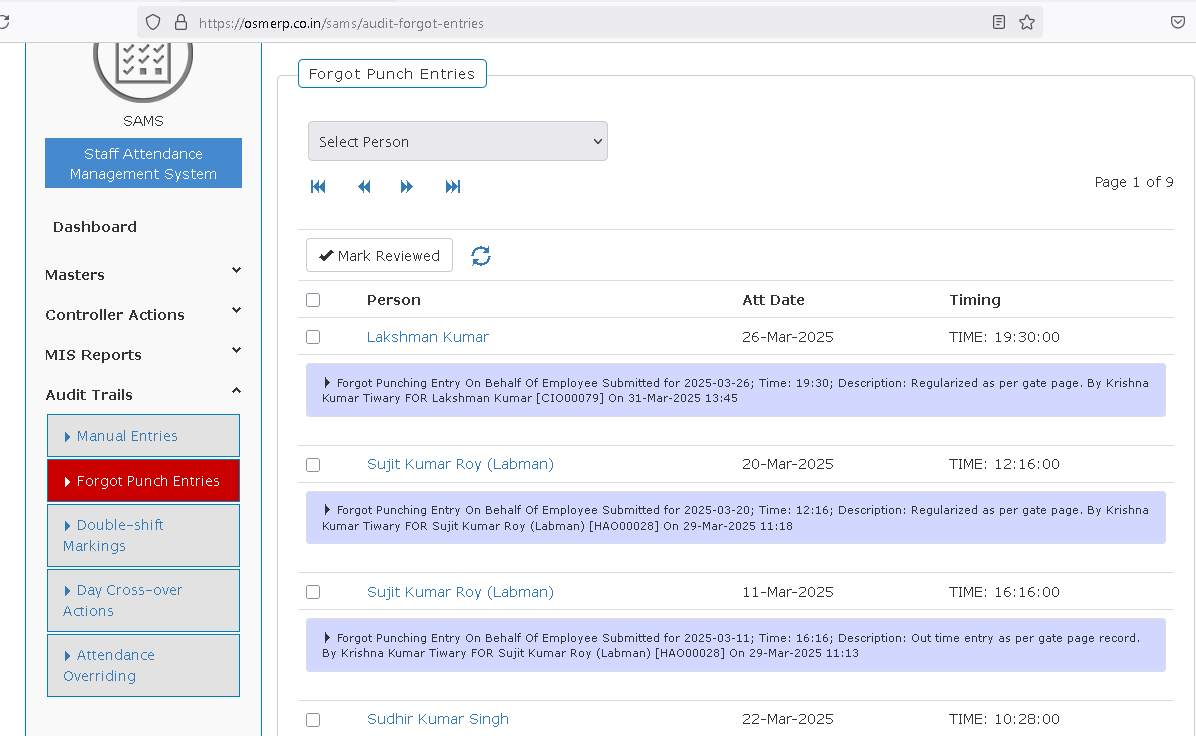Toggle reader view in address bar
Image resolution: width=1196 pixels, height=736 pixels.
999,22
